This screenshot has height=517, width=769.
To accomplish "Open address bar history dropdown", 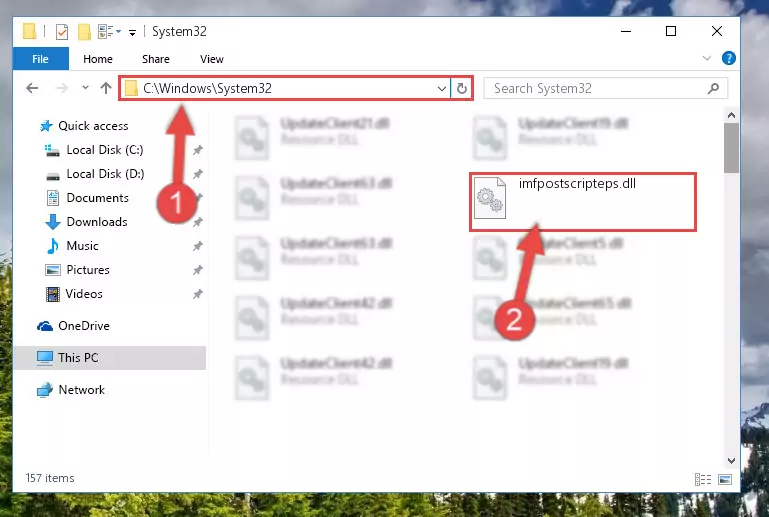I will [x=441, y=88].
